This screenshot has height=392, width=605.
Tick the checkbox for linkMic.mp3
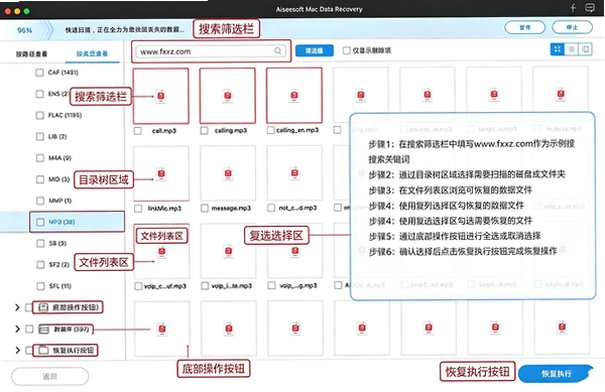138,208
